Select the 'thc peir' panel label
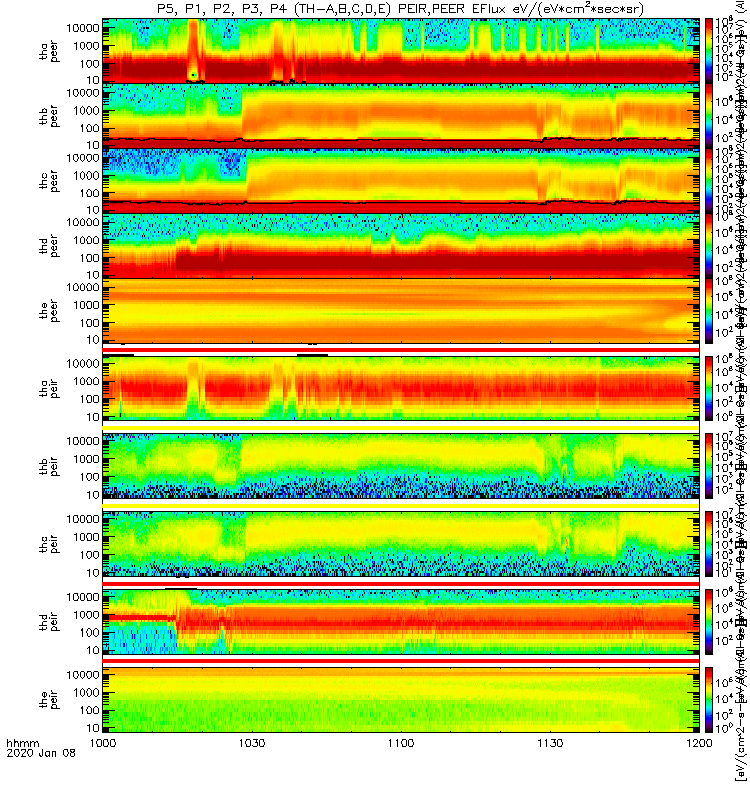This screenshot has height=800, width=750. pyautogui.click(x=49, y=543)
